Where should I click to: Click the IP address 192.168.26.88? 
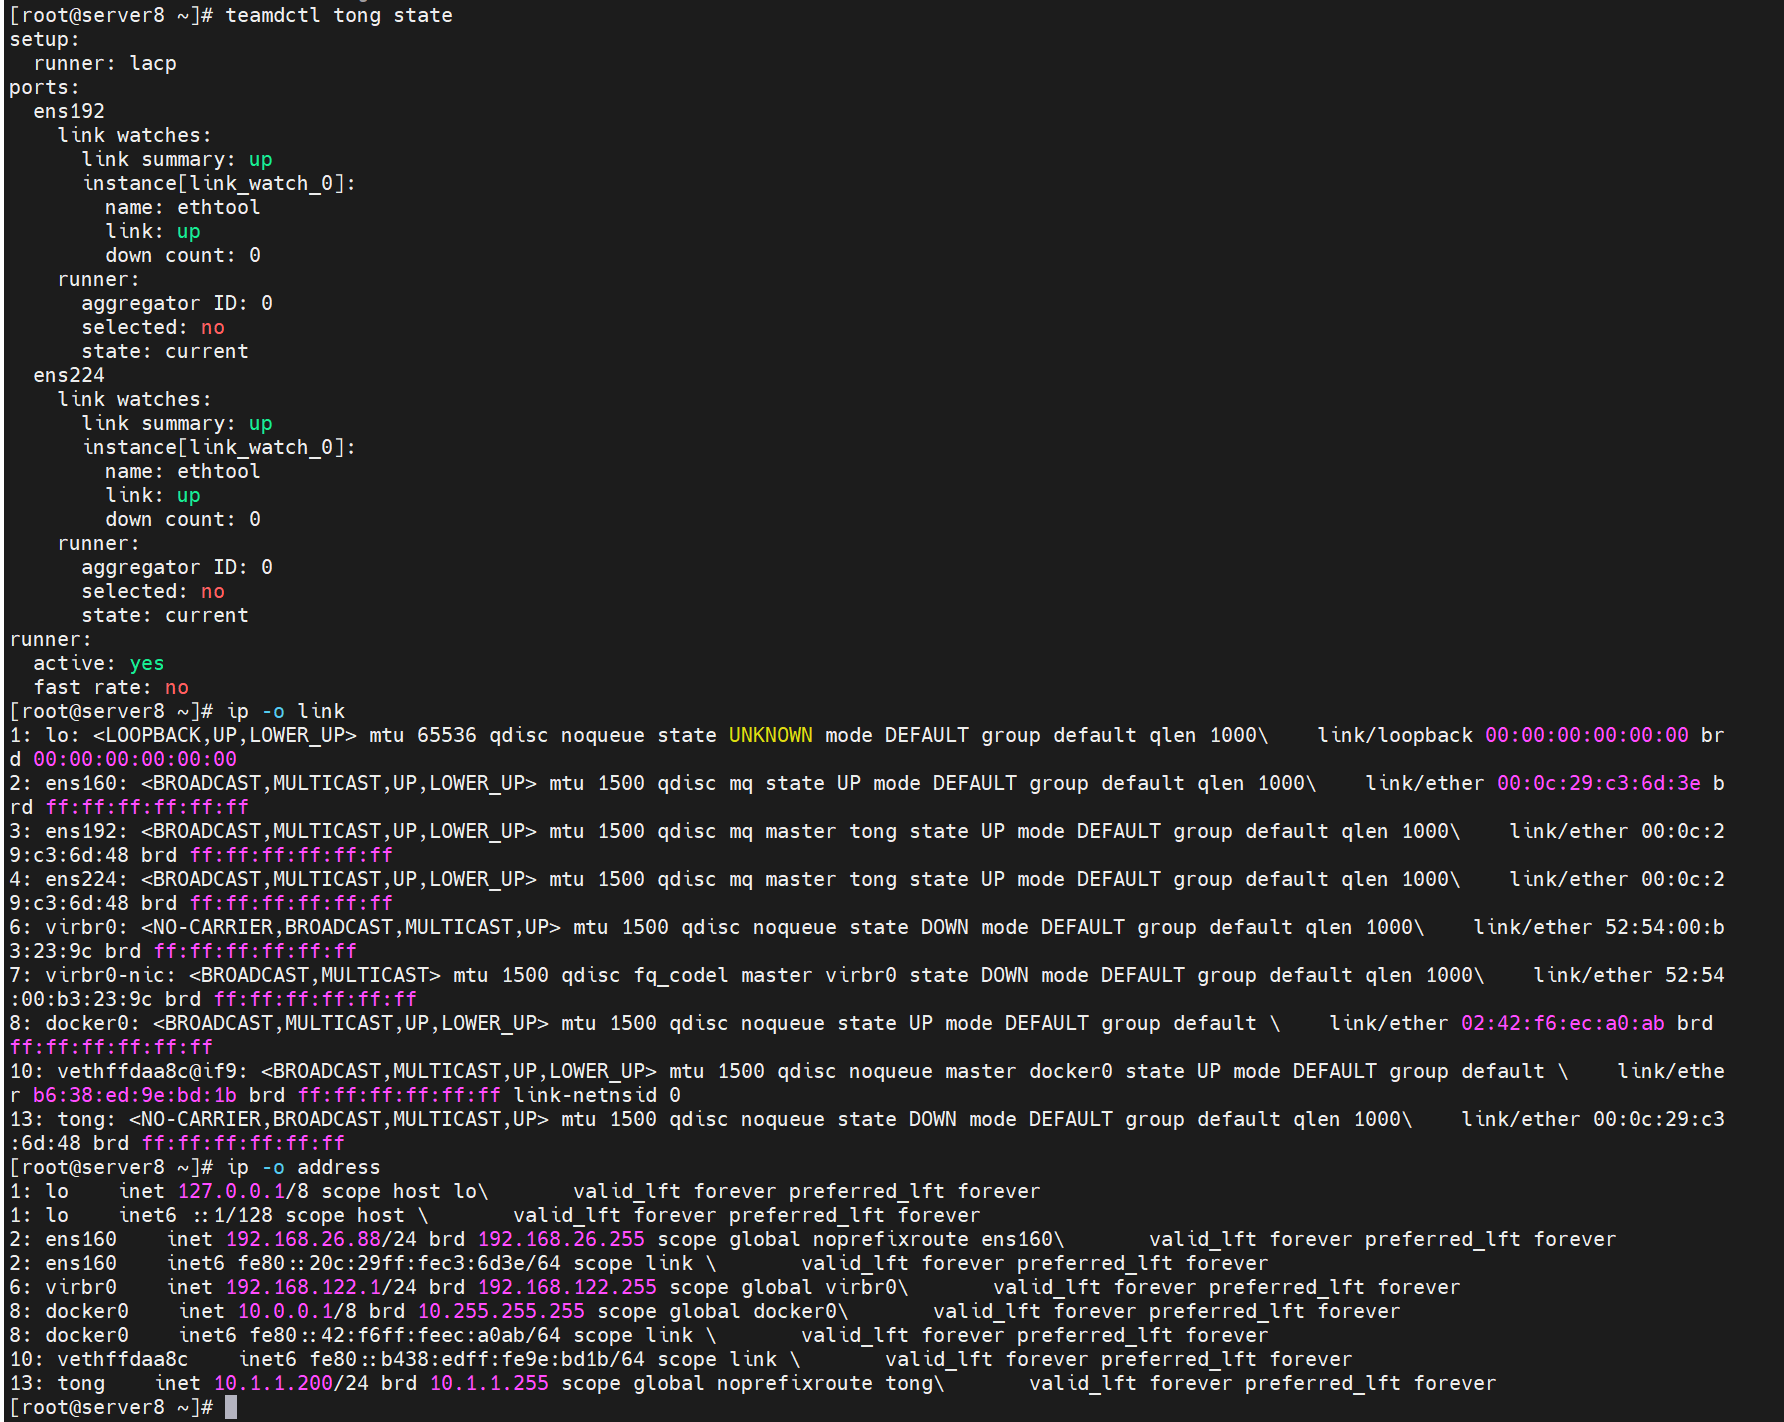coord(303,1239)
